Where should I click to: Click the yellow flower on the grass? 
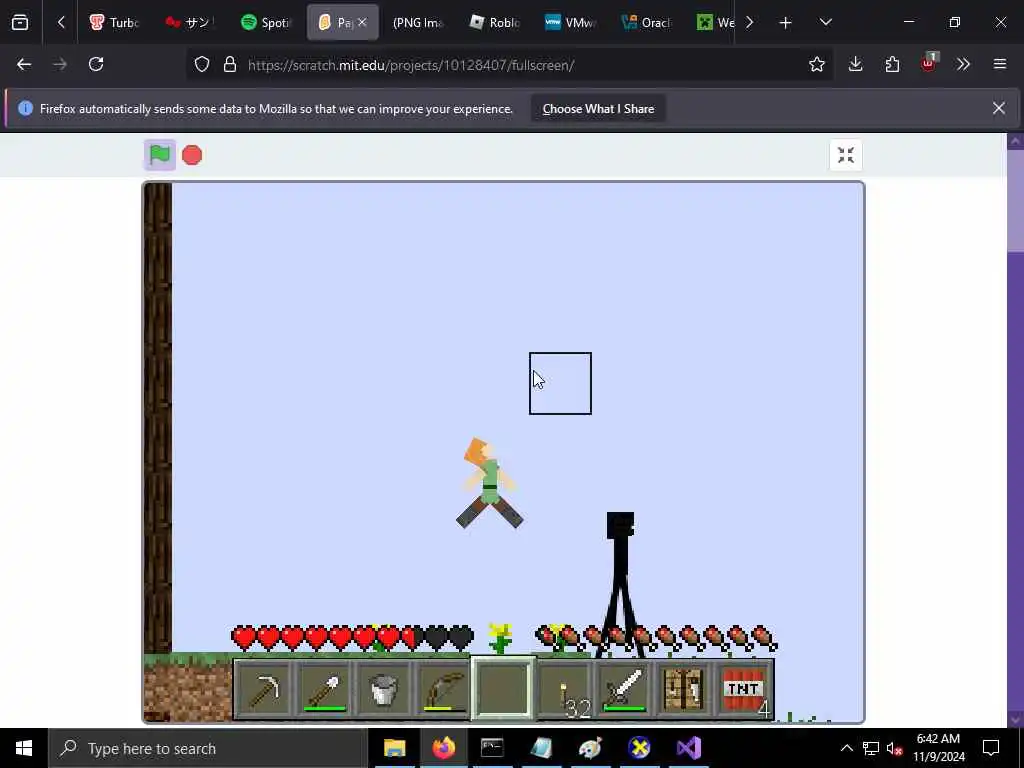coord(500,638)
